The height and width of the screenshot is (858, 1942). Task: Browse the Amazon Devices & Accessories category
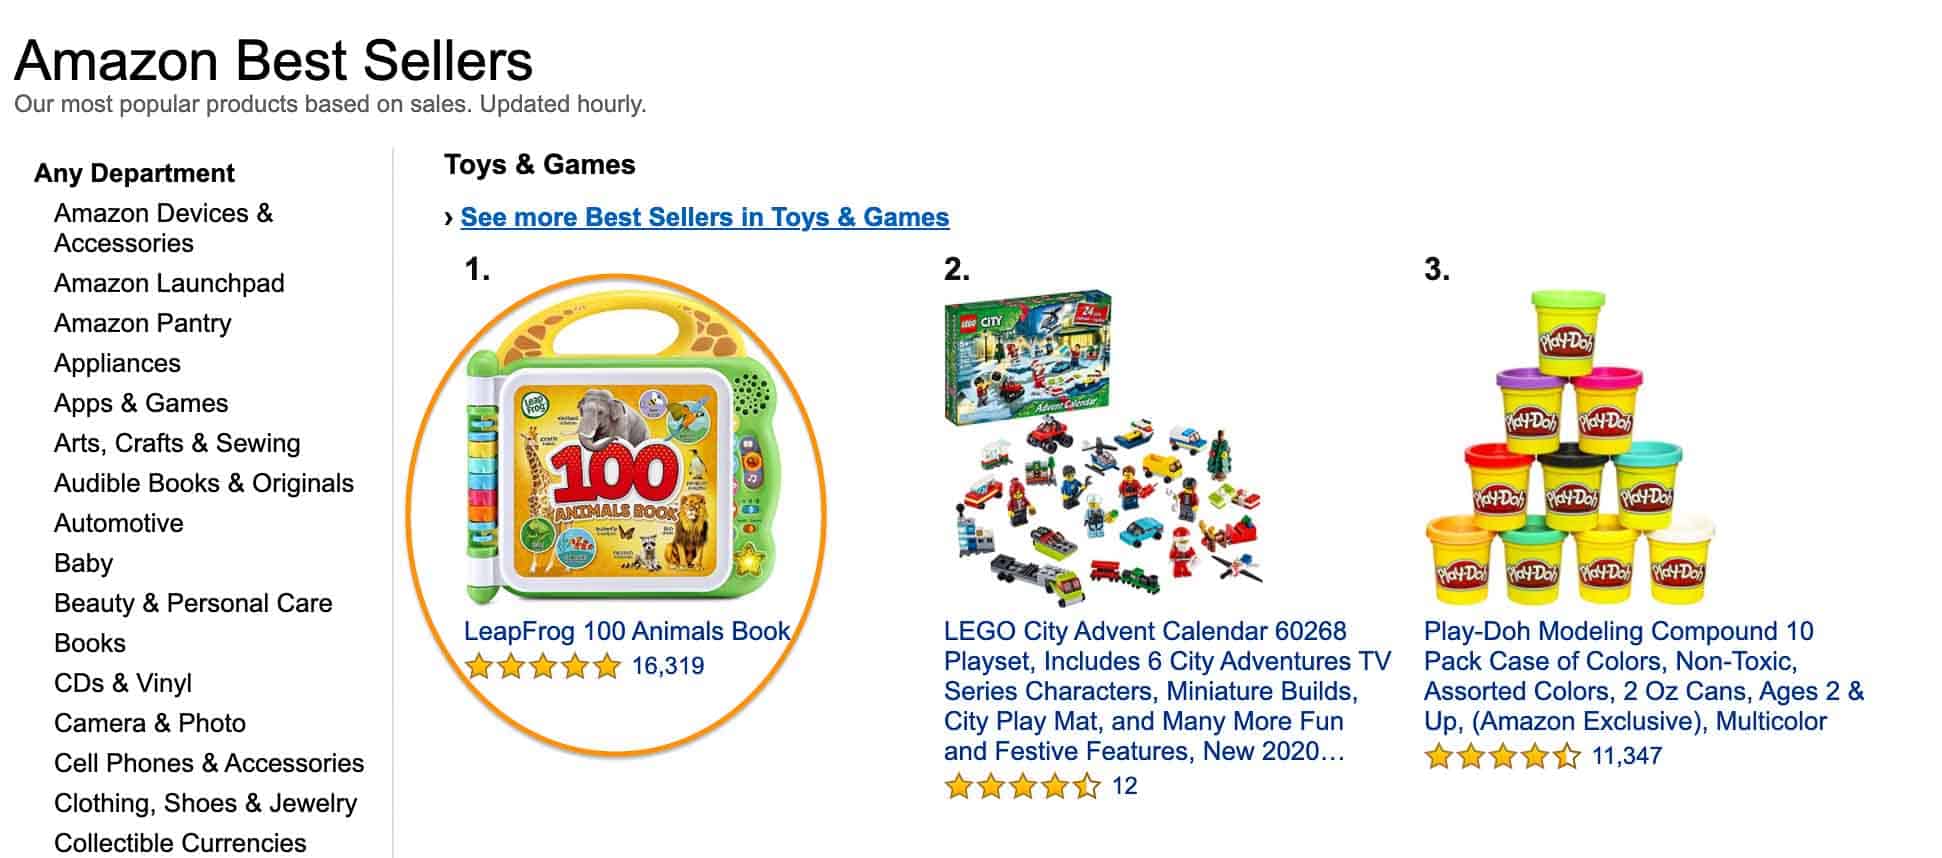point(165,228)
